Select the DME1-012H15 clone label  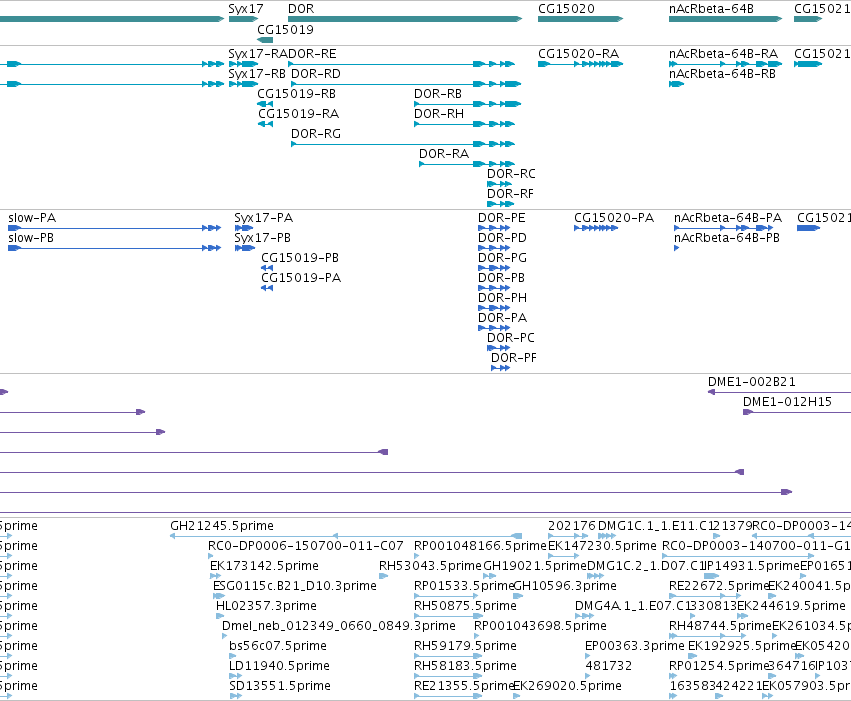[x=787, y=402]
